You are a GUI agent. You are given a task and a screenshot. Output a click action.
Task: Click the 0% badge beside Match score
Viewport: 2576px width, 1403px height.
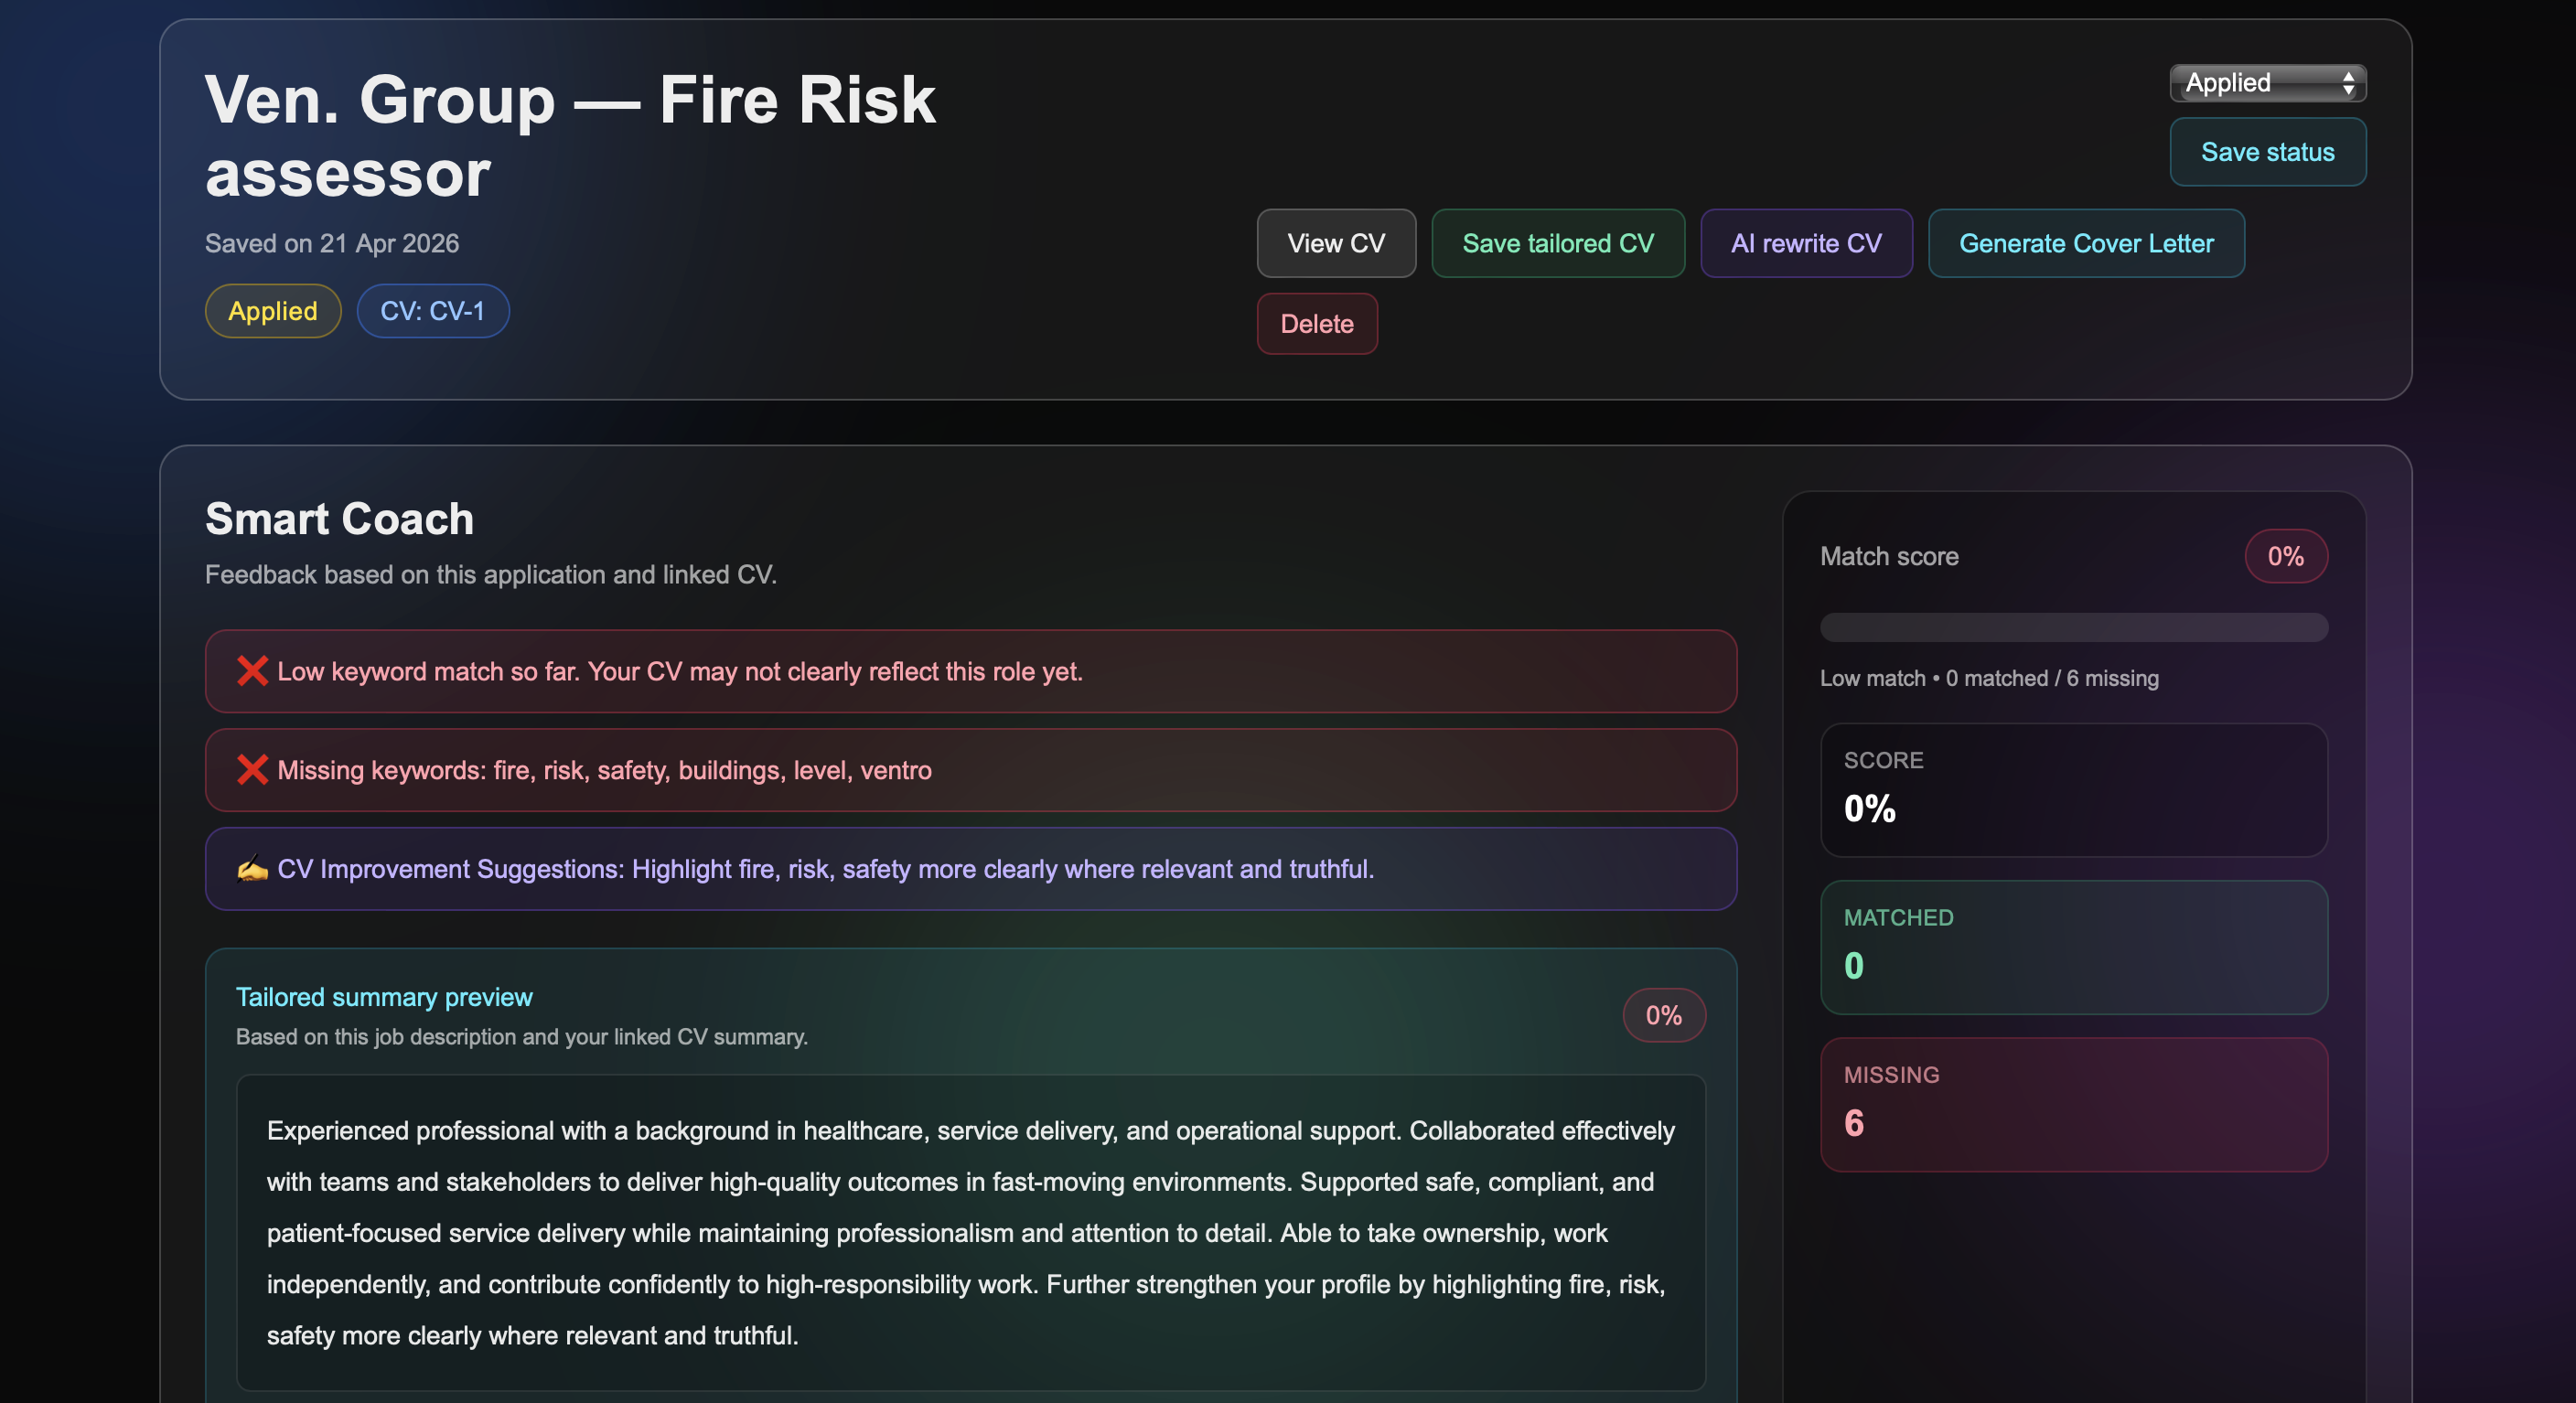[2286, 556]
